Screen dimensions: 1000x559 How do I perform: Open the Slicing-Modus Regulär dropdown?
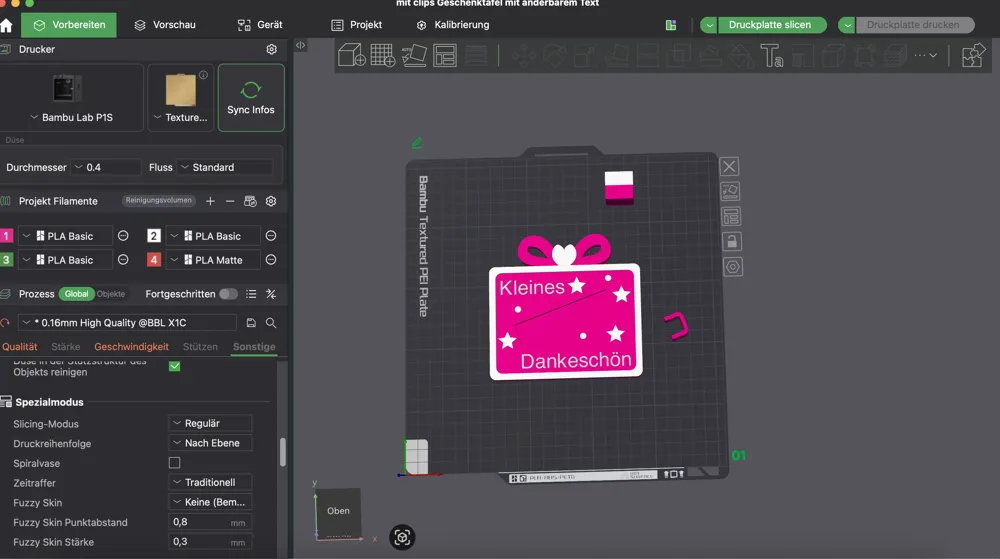[x=210, y=423]
